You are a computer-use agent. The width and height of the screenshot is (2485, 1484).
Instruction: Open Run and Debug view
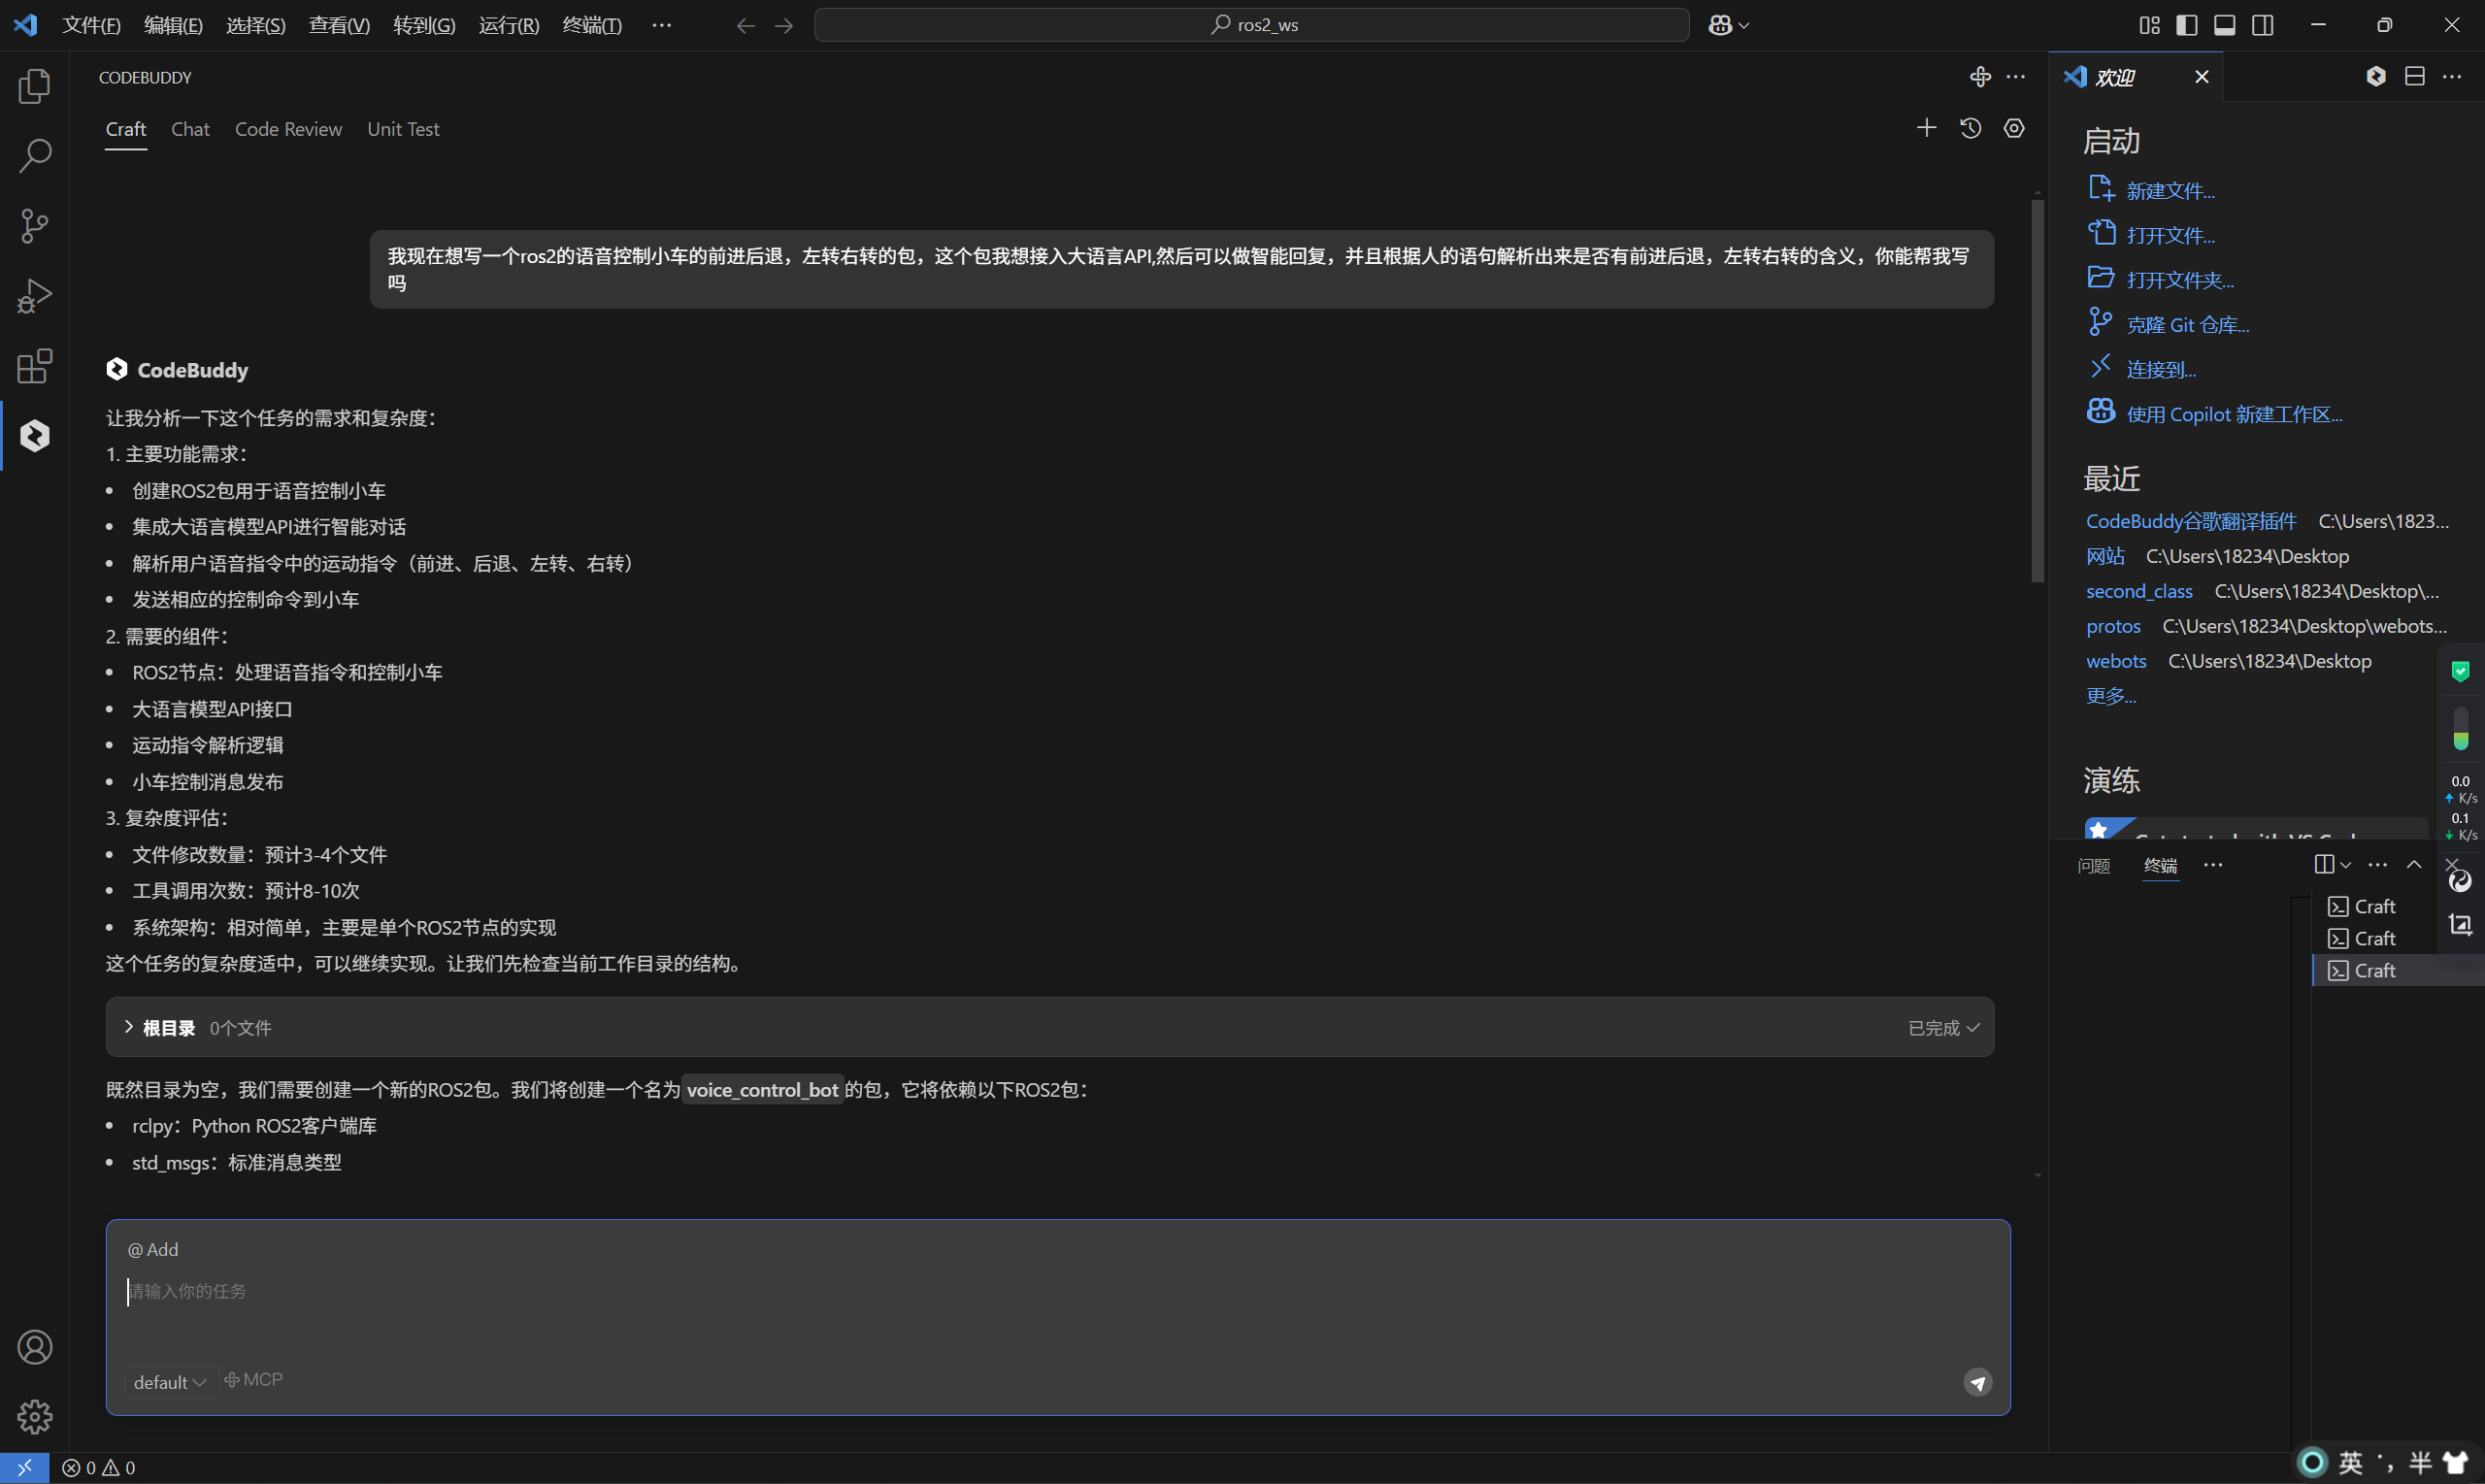35,296
